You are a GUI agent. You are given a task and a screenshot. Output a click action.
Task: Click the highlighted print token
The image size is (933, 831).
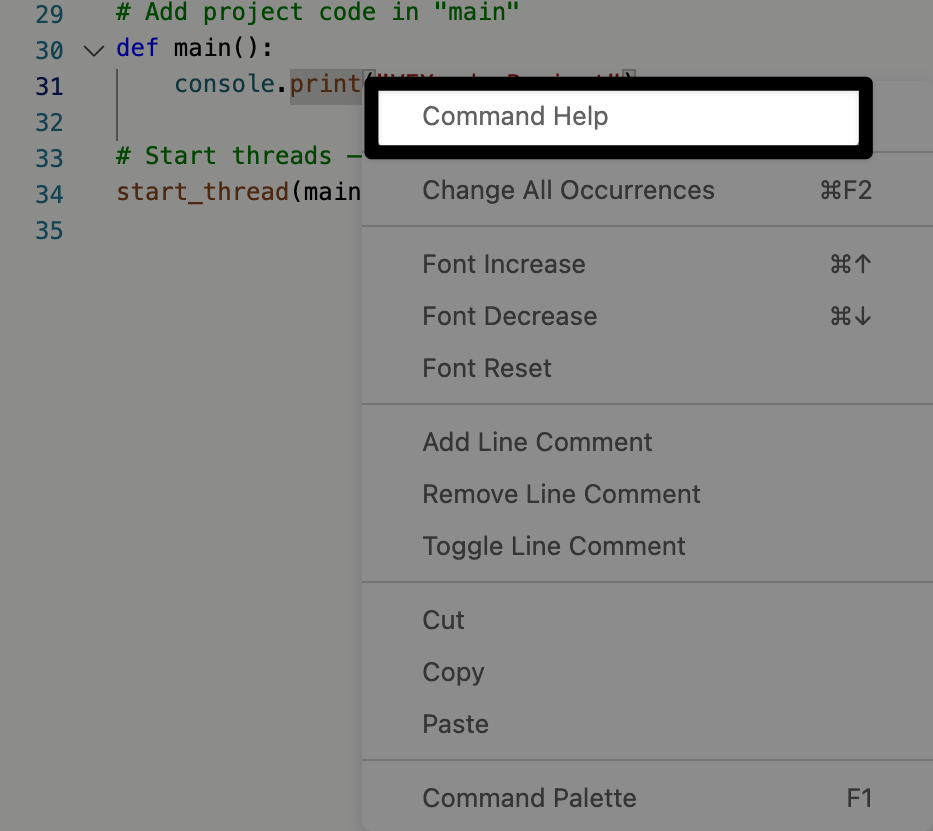(x=325, y=84)
